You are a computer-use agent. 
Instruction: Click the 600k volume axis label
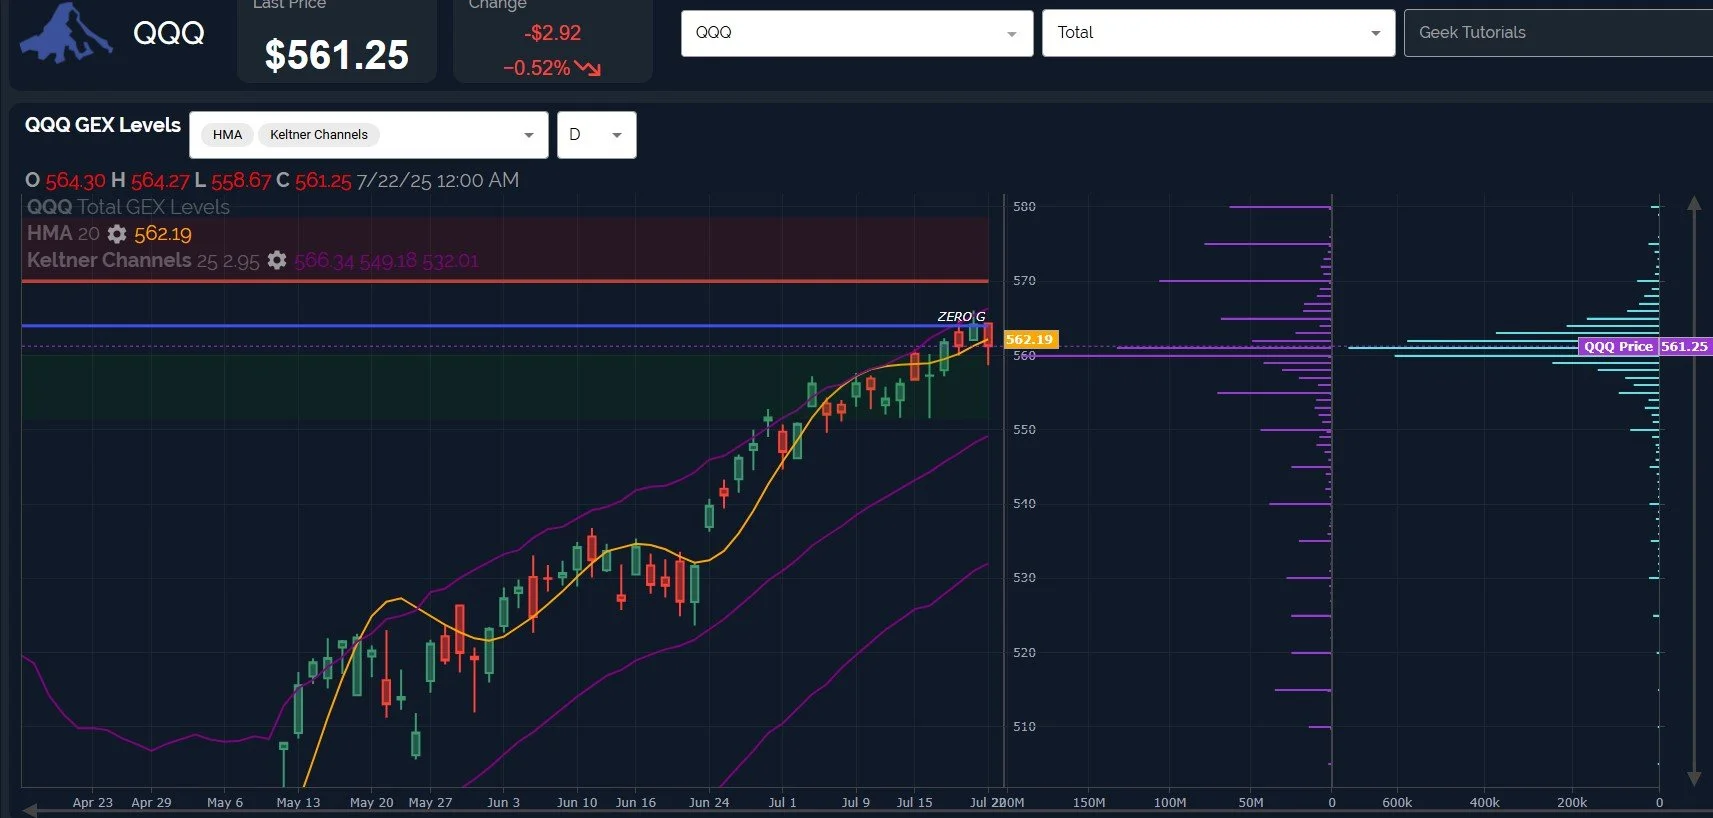1397,803
